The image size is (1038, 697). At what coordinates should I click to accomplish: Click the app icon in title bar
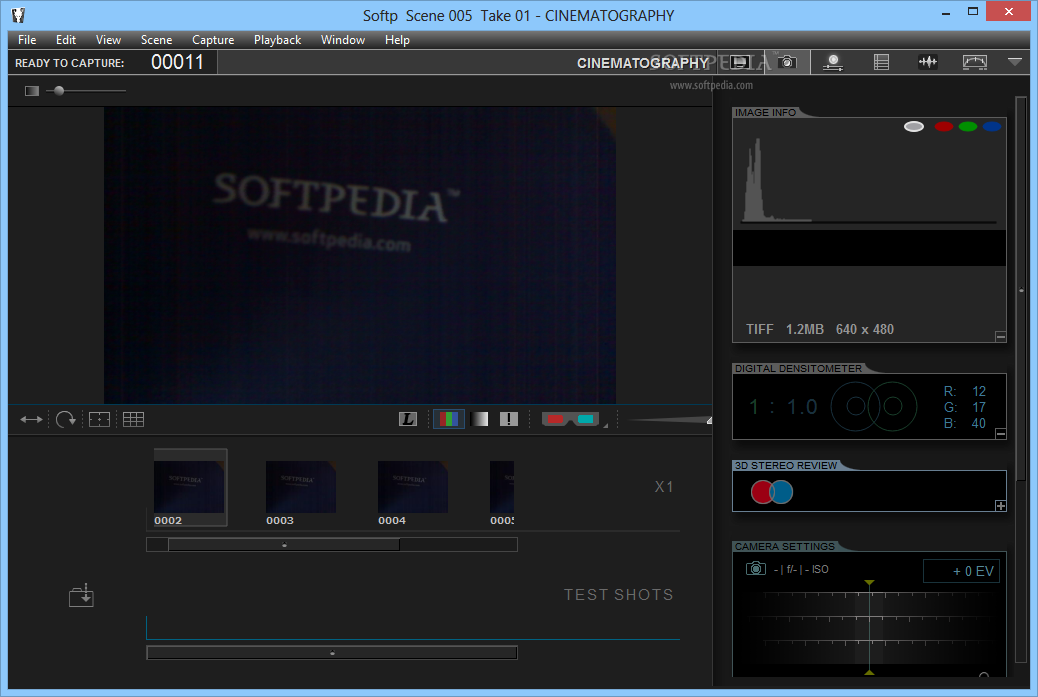[x=19, y=15]
